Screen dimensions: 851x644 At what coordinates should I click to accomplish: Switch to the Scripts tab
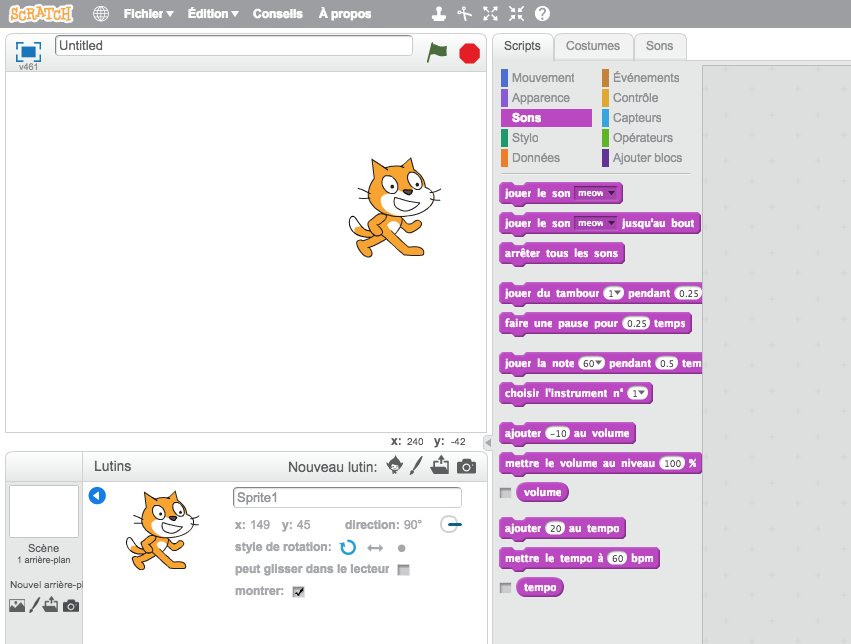point(522,46)
